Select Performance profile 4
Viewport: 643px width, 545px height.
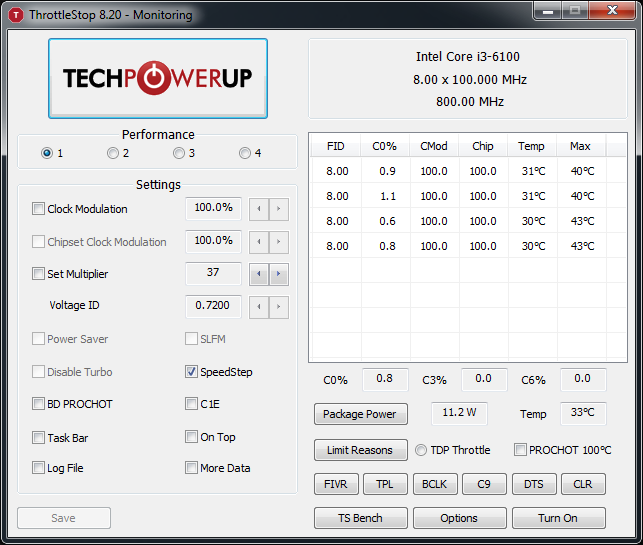point(245,153)
